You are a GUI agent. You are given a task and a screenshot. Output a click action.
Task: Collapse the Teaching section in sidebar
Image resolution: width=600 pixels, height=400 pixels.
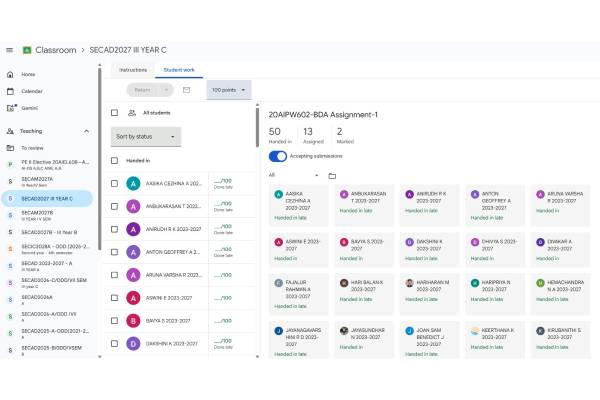click(87, 131)
